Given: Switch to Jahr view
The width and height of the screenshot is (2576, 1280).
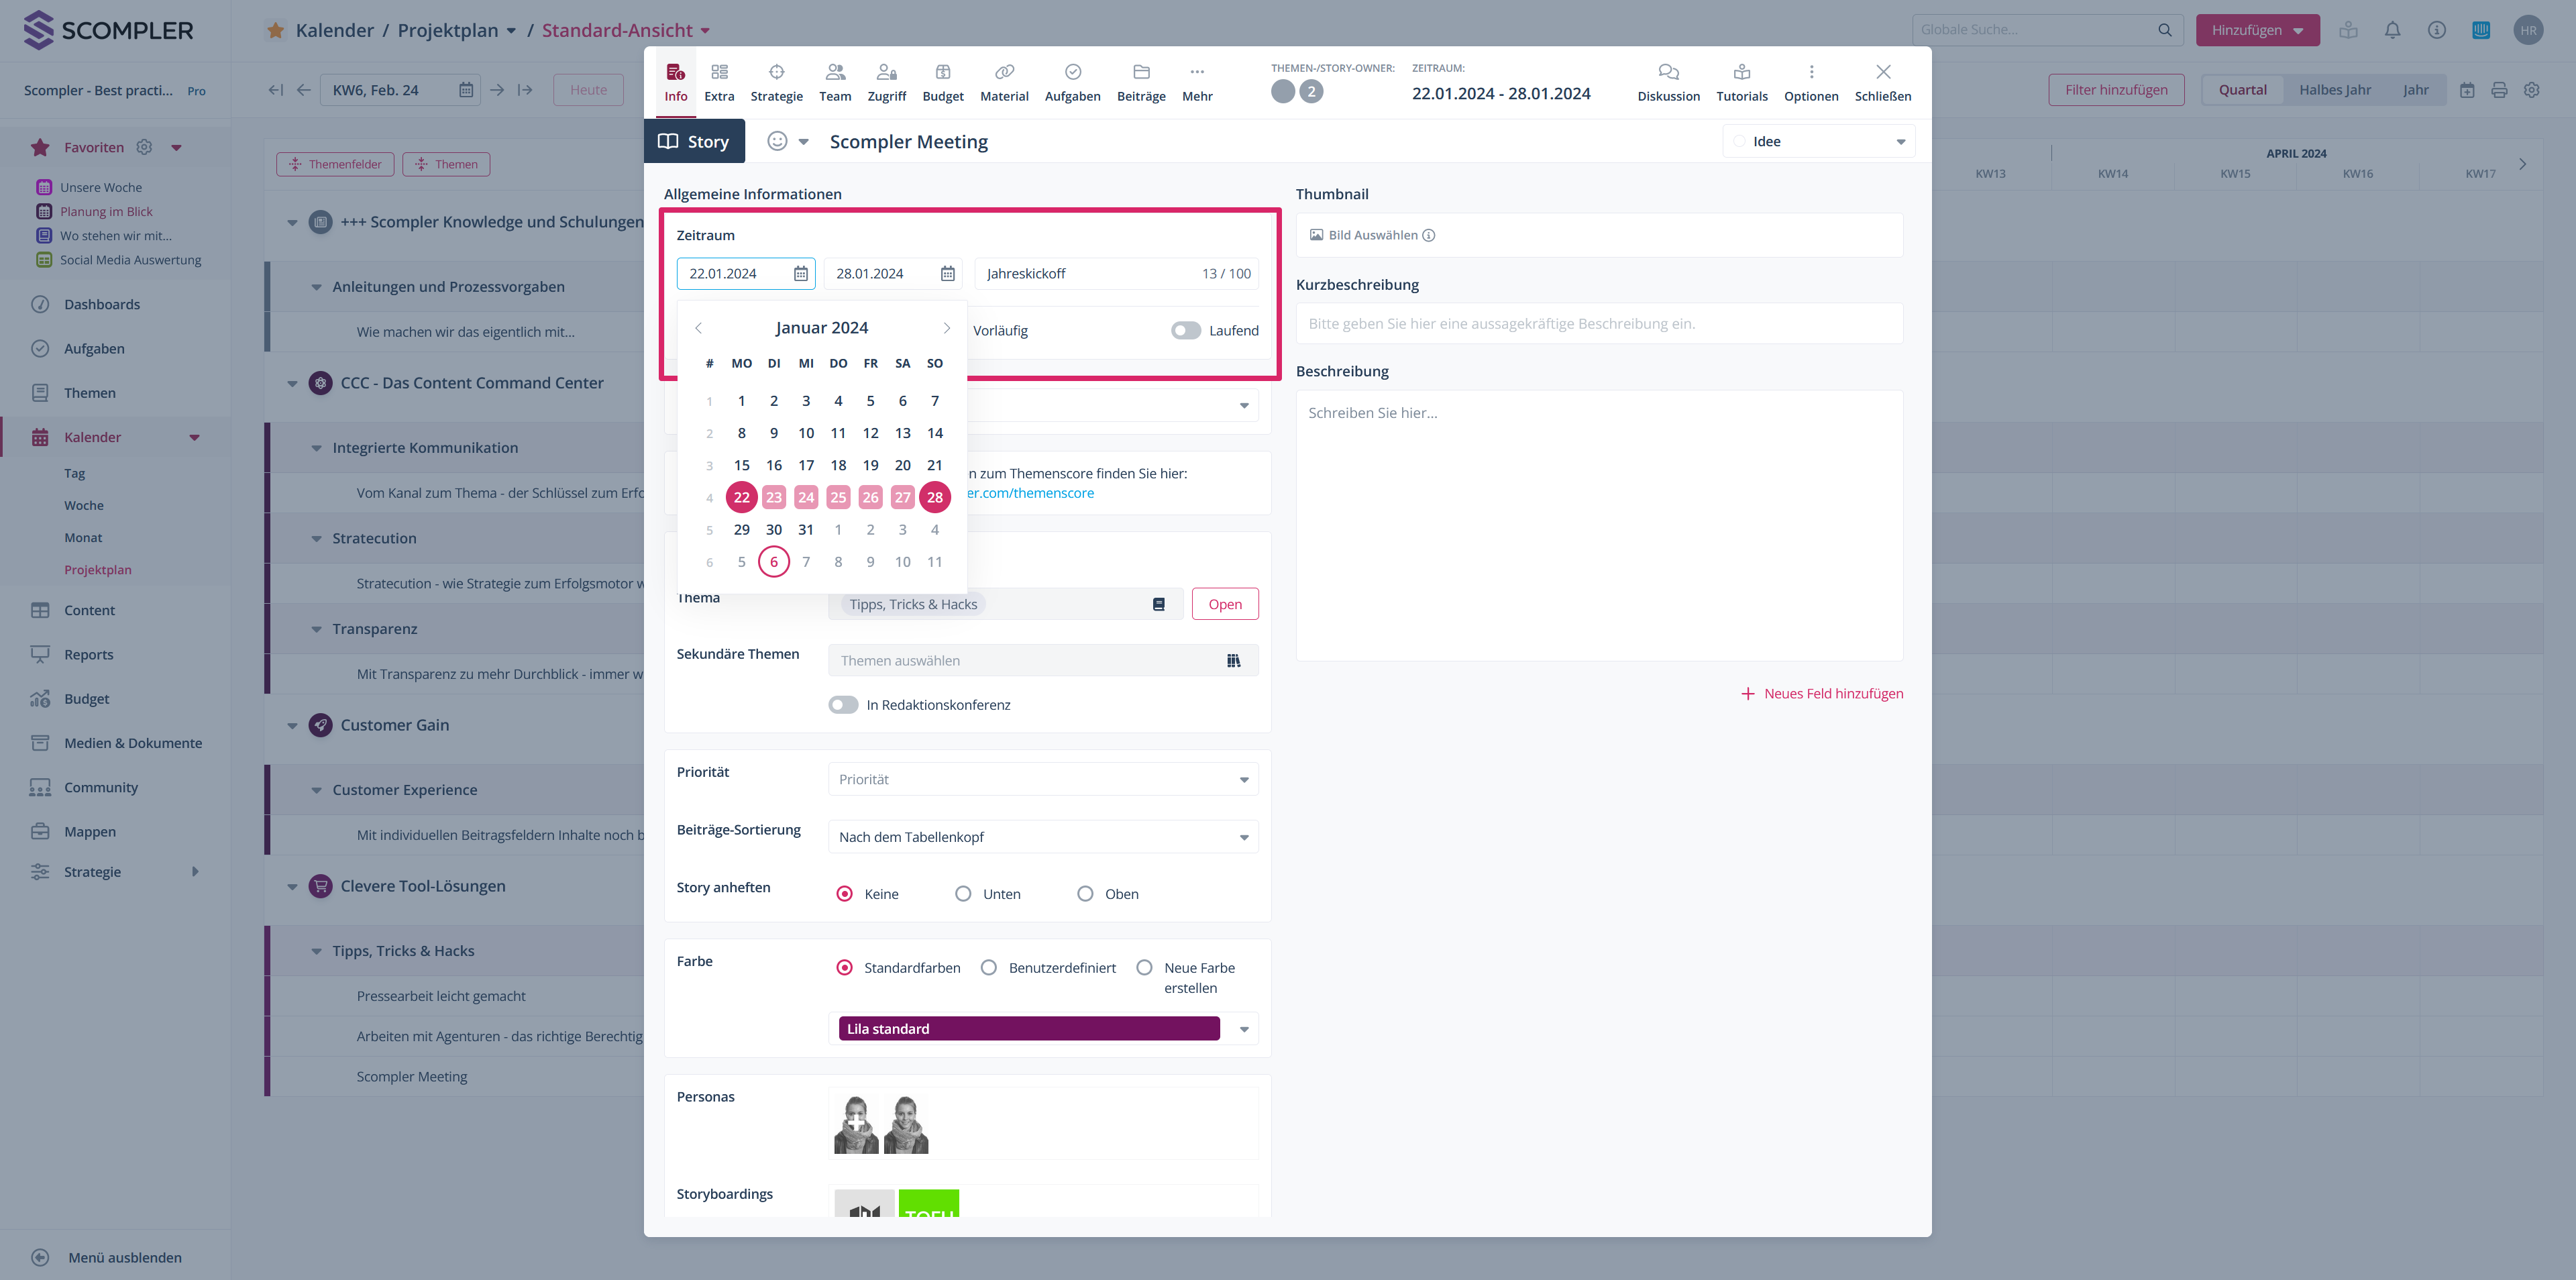Looking at the screenshot, I should (2415, 90).
